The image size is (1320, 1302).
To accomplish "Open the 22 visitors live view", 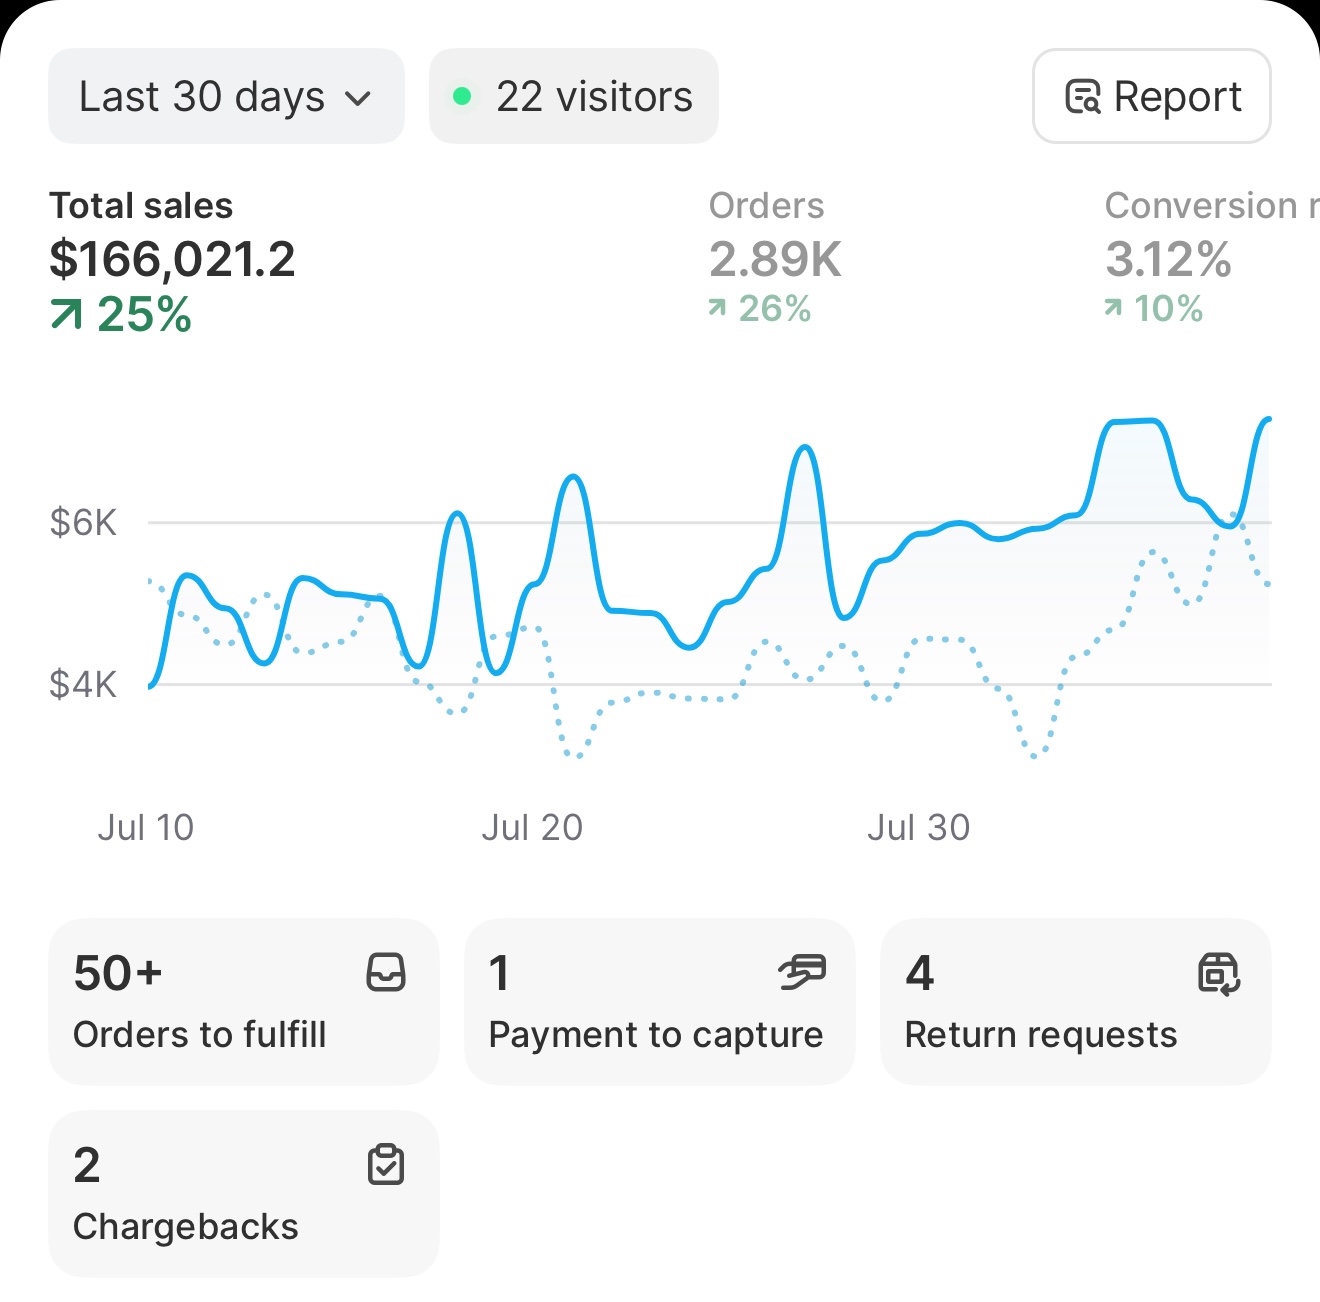I will tap(573, 96).
